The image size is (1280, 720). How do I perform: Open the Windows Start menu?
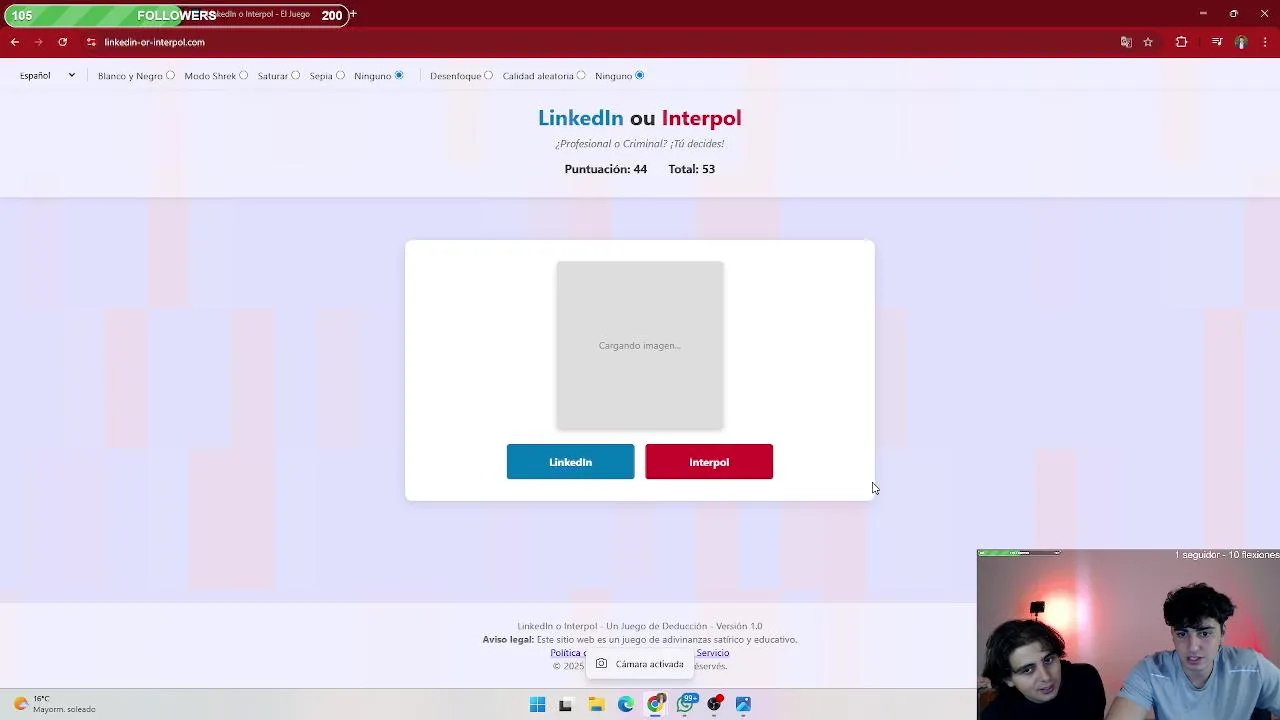537,704
